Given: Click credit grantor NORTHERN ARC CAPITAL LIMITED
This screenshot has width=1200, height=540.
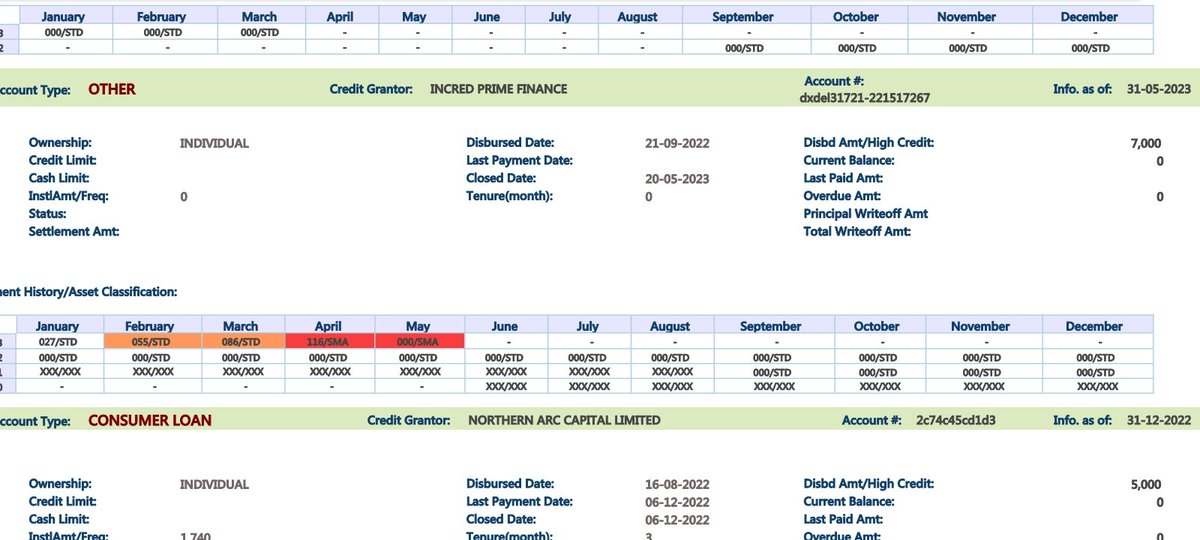Looking at the screenshot, I should 564,421.
